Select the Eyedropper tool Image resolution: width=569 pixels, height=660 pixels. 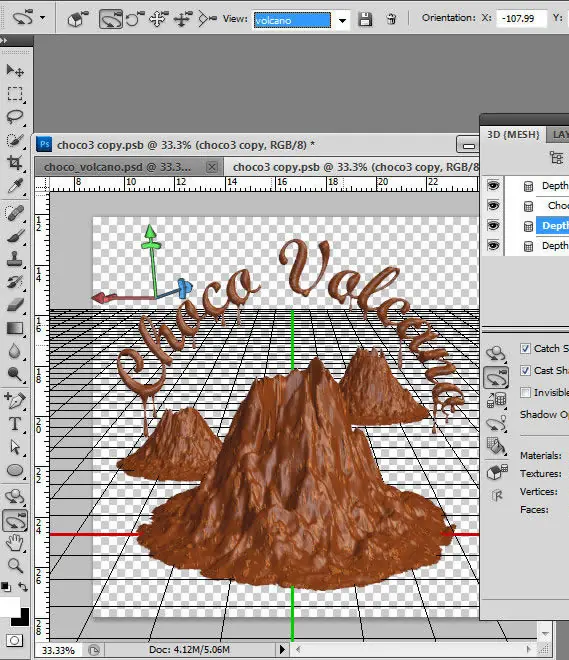pyautogui.click(x=15, y=185)
